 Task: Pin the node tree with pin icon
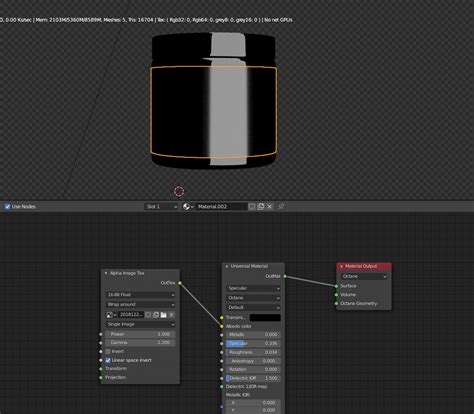pyautogui.click(x=281, y=207)
